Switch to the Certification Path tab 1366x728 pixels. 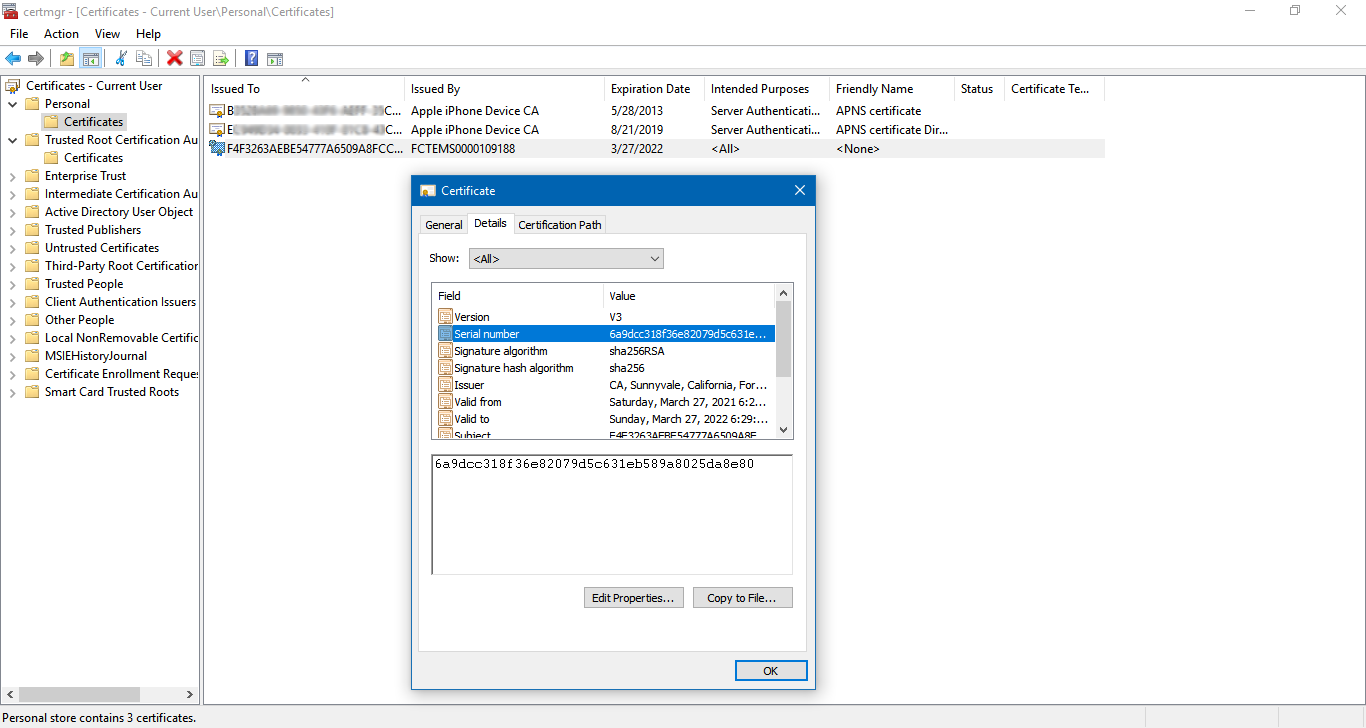[x=559, y=225]
